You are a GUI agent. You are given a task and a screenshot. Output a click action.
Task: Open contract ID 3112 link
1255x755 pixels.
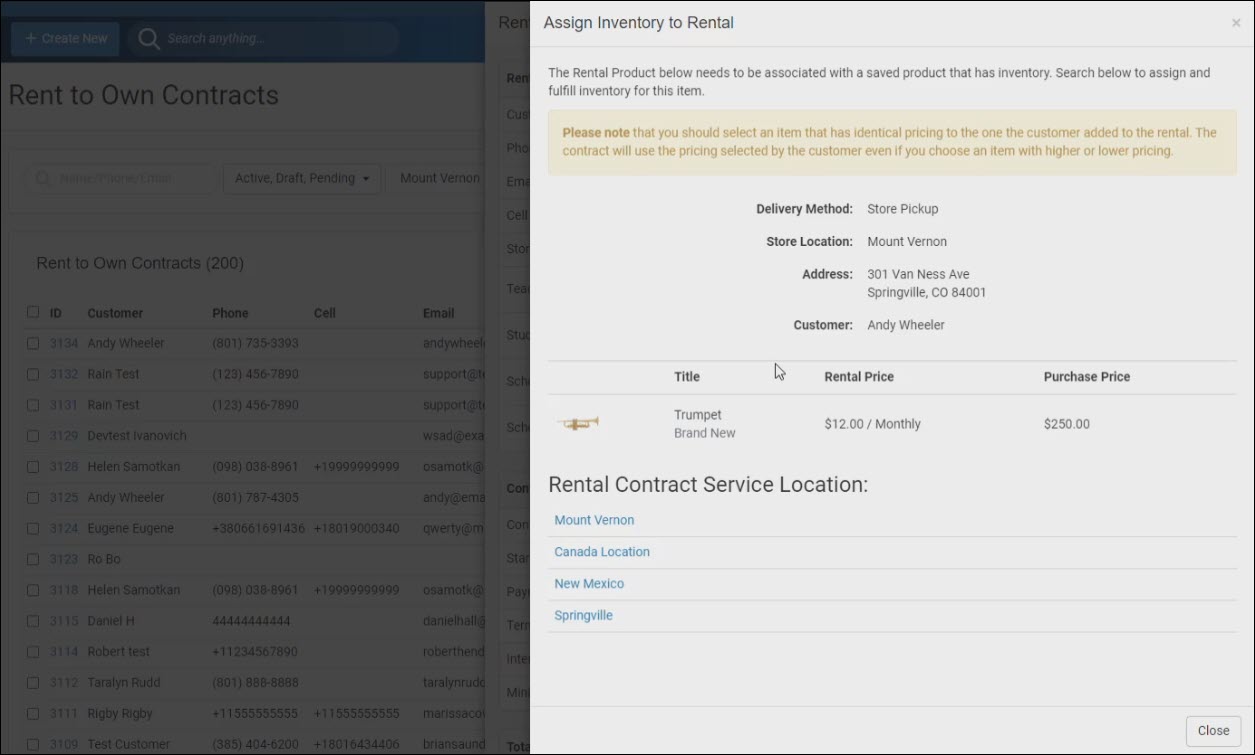(x=64, y=683)
